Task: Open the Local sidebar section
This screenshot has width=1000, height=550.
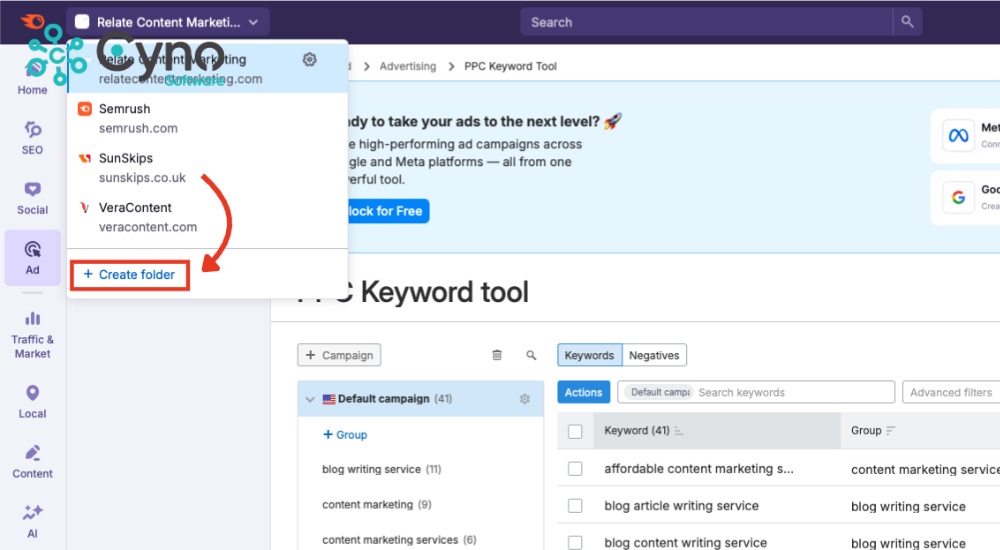Action: click(32, 401)
